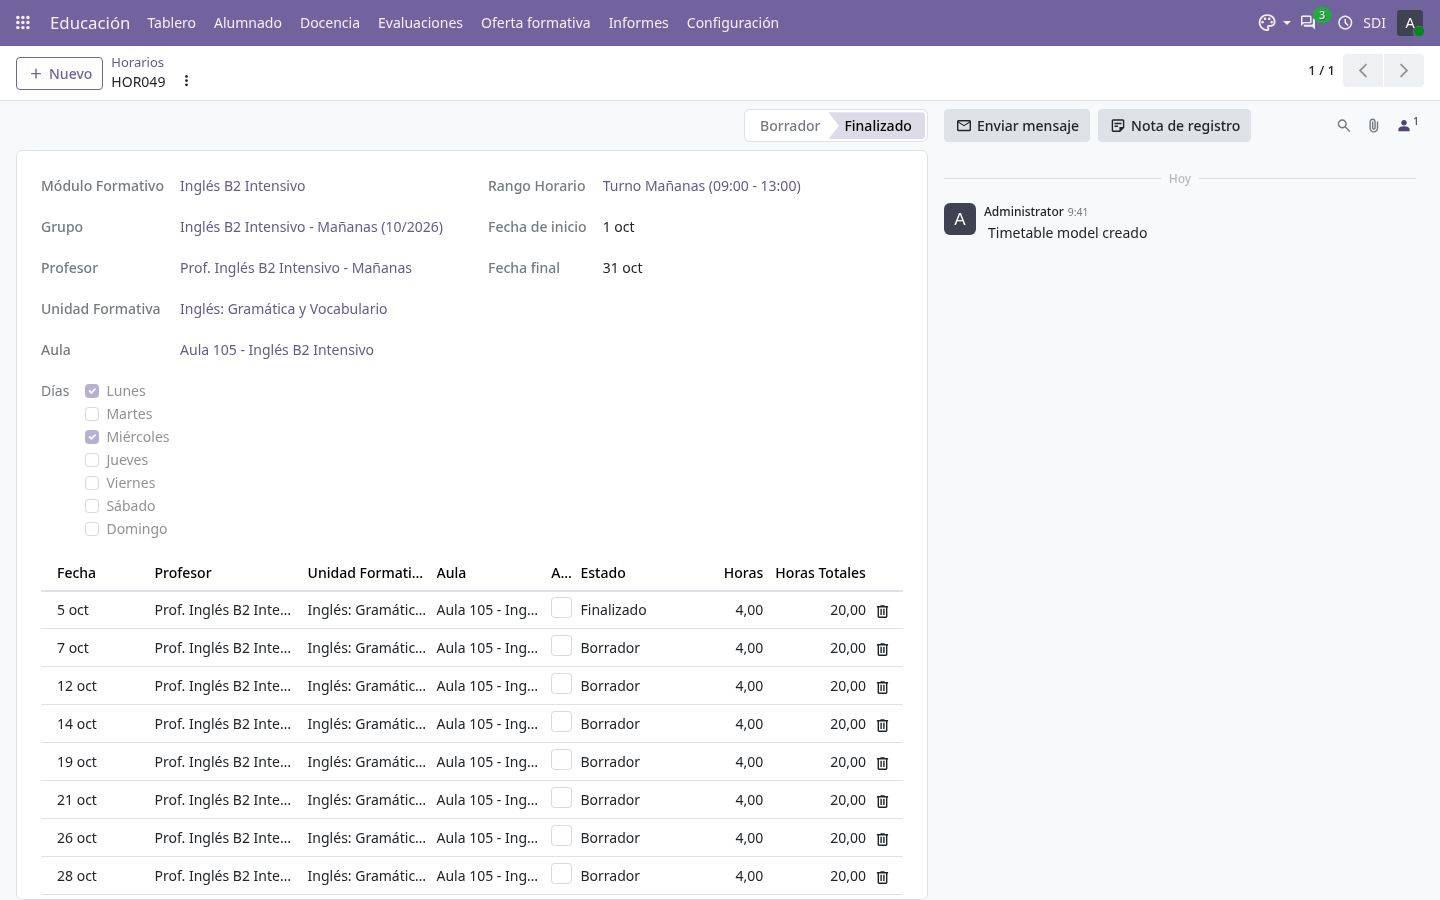Toggle the Martes day checkbox

pos(92,414)
